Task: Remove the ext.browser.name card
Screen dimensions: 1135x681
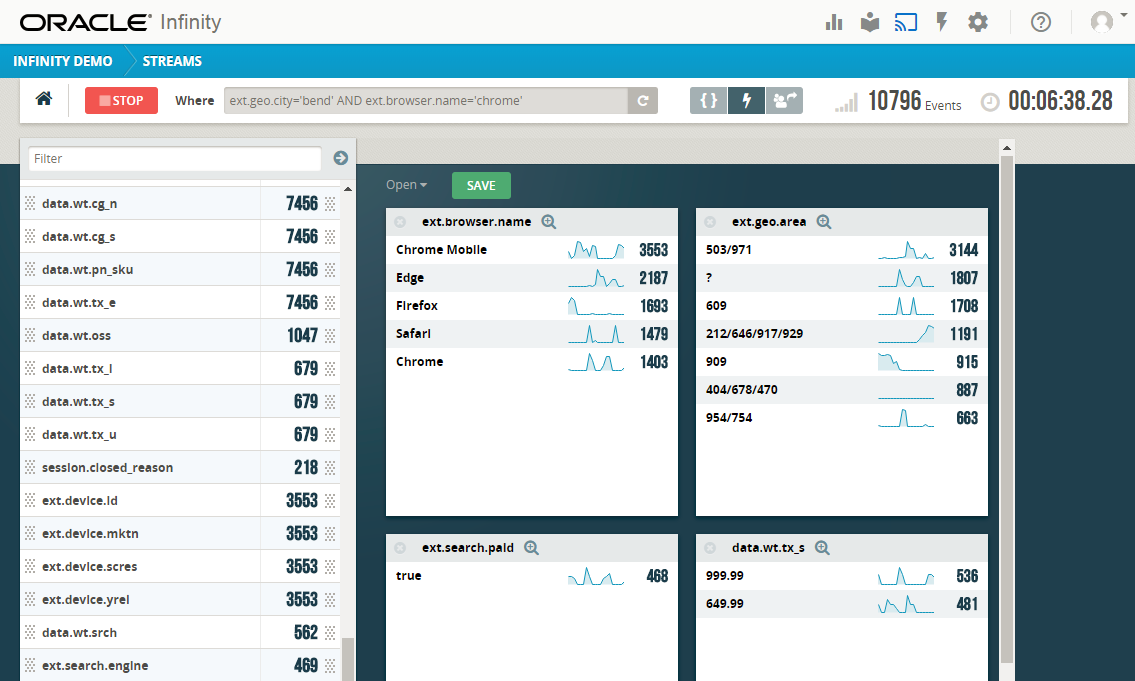Action: pos(400,222)
